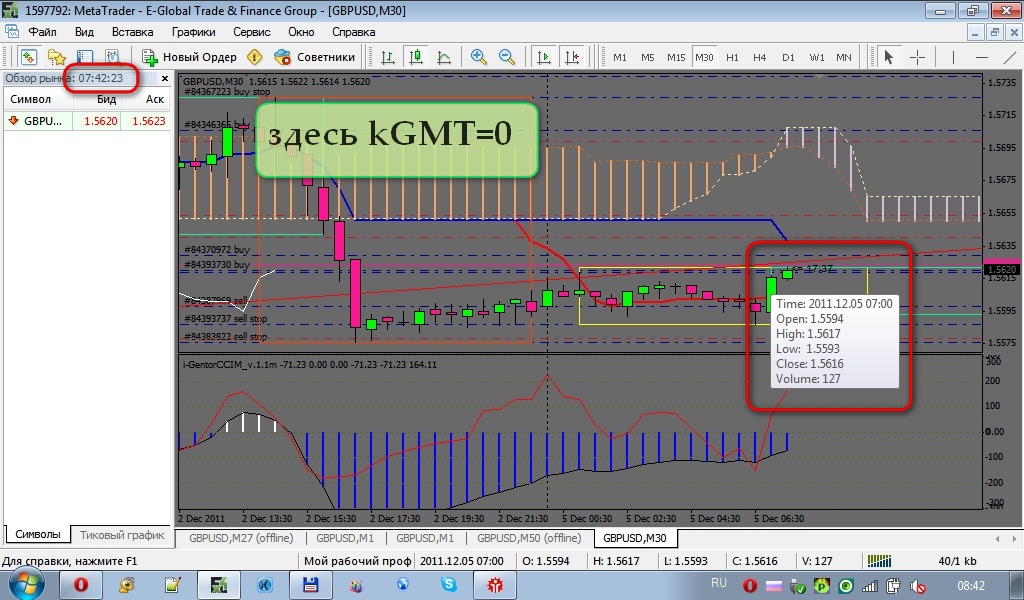
Task: Open the Вид menu
Action: 84,31
